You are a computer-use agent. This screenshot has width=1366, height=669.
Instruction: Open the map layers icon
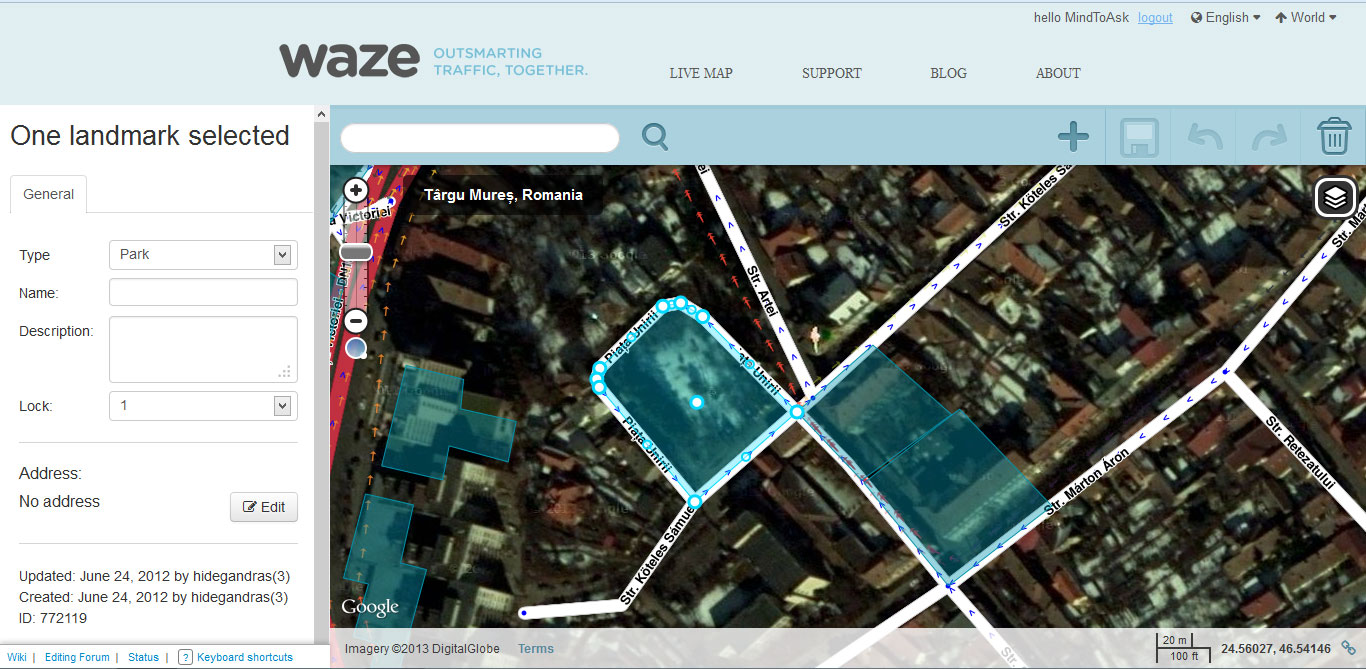(1335, 198)
